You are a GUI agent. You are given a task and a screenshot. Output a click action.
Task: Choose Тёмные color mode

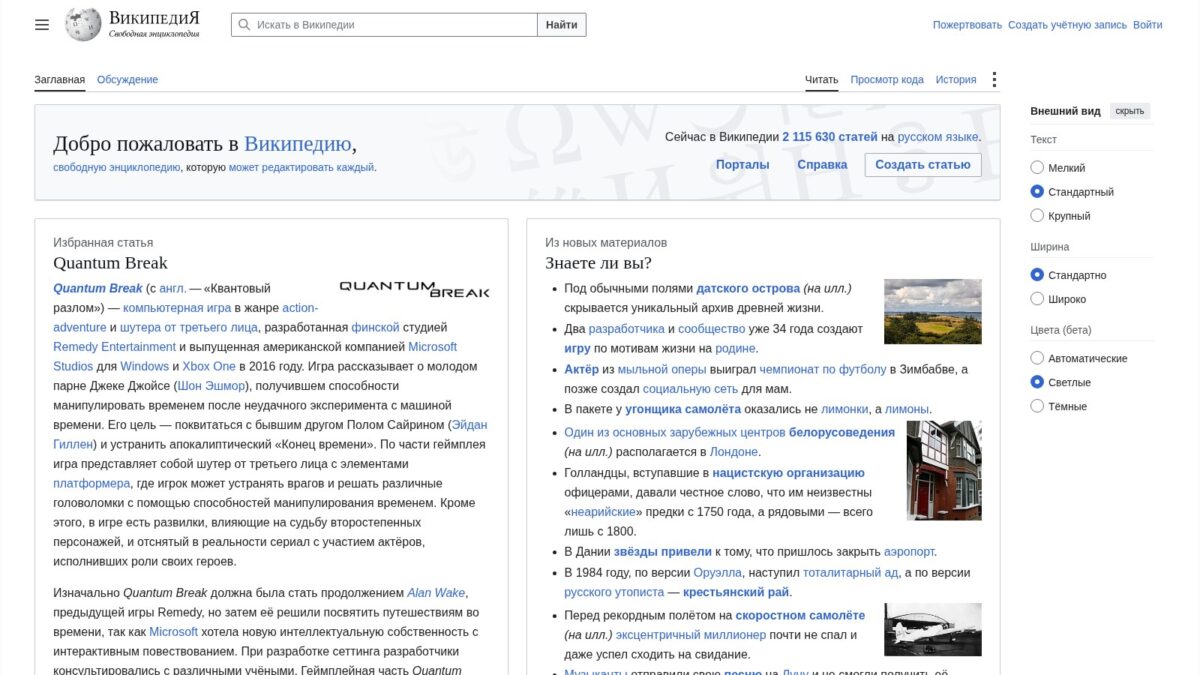[x=1037, y=406]
